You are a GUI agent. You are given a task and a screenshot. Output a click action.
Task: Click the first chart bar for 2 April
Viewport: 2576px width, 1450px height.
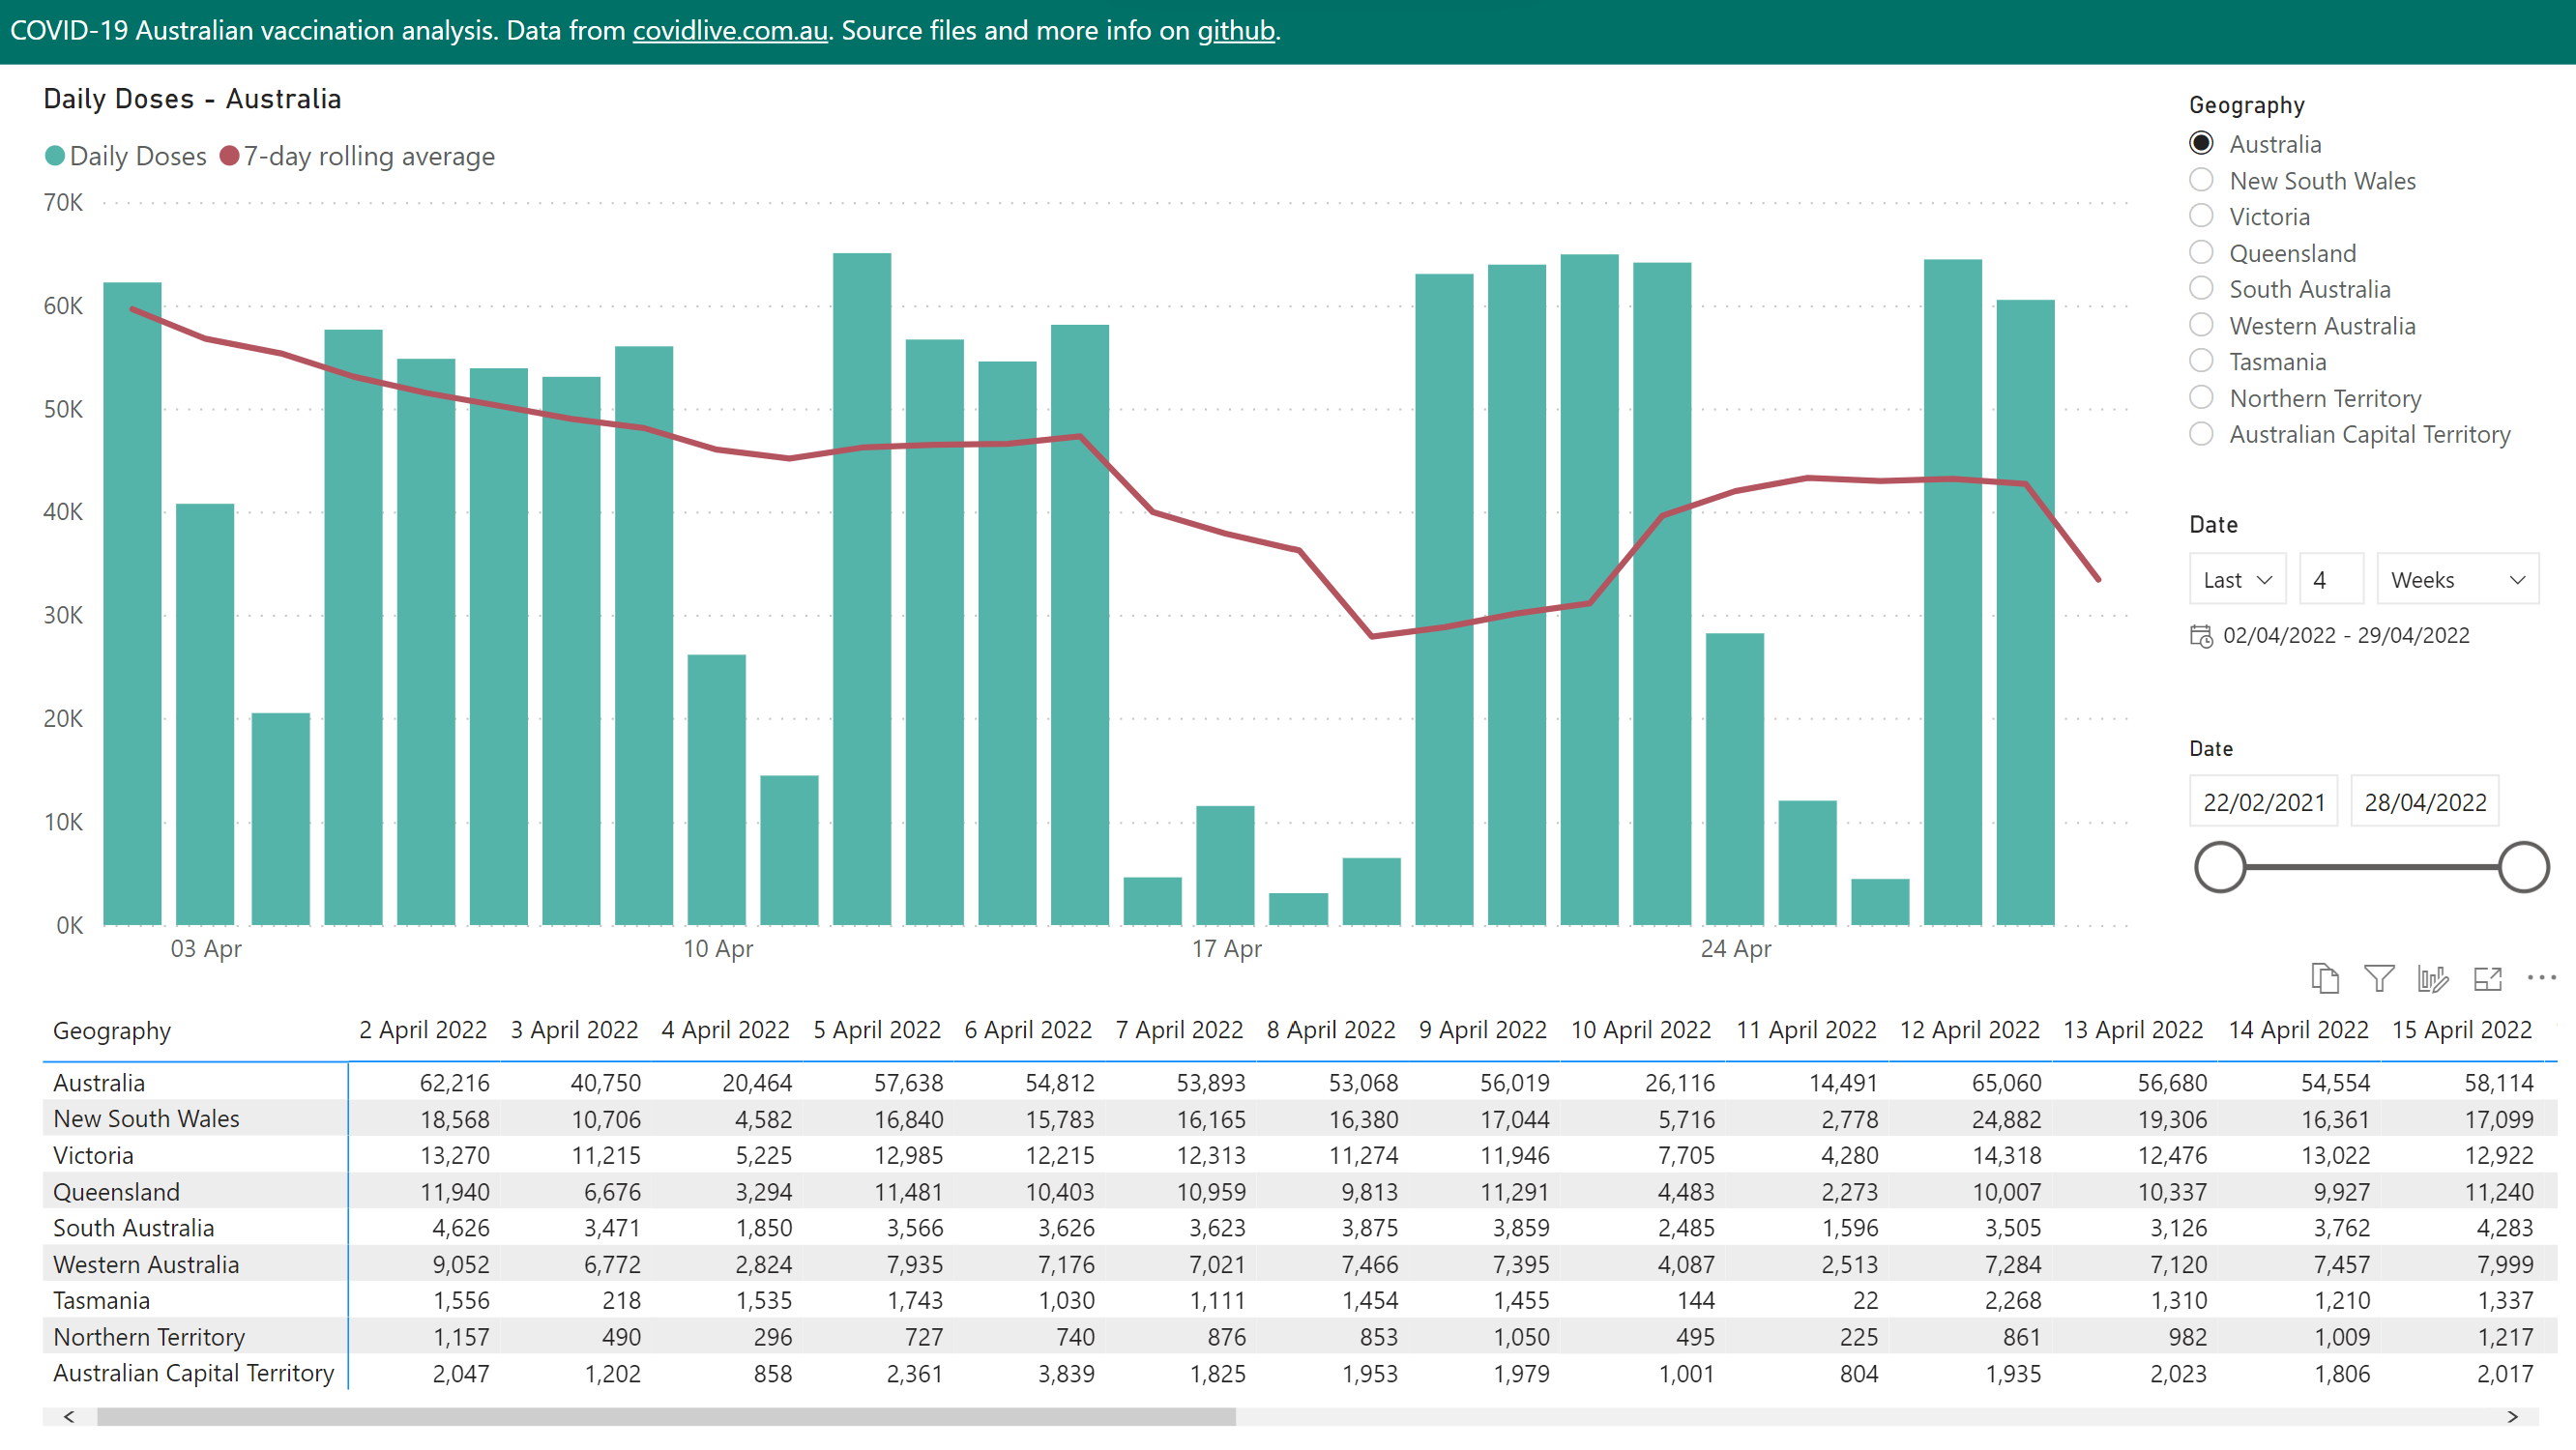click(132, 603)
